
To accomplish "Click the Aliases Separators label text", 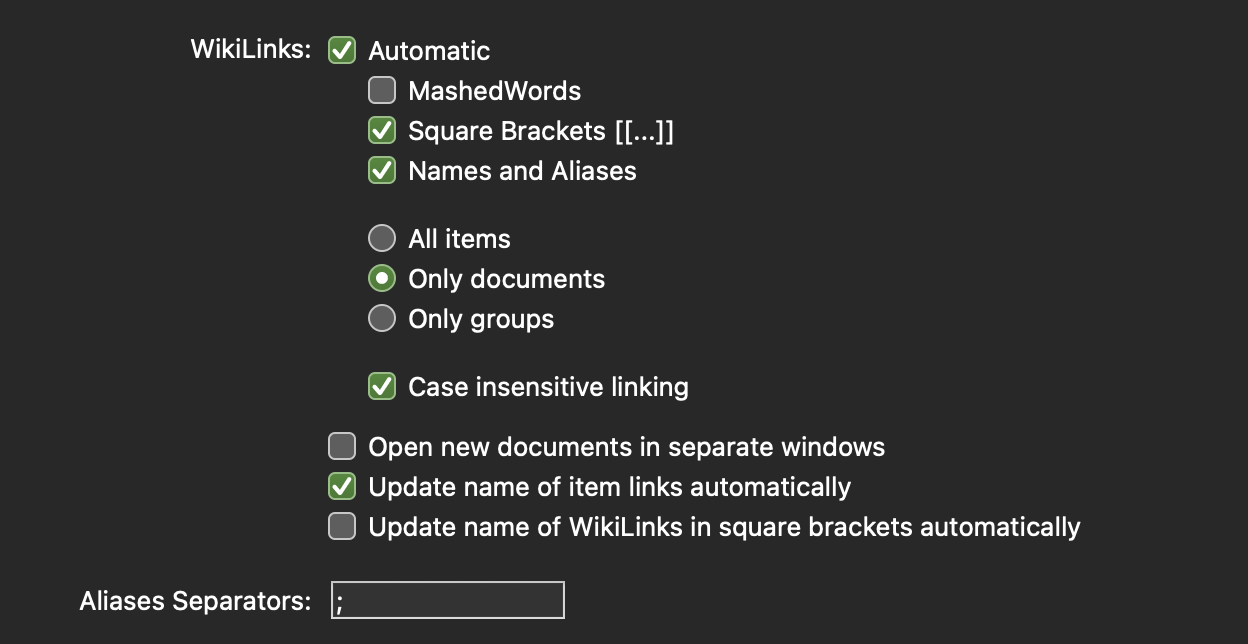I will point(195,601).
